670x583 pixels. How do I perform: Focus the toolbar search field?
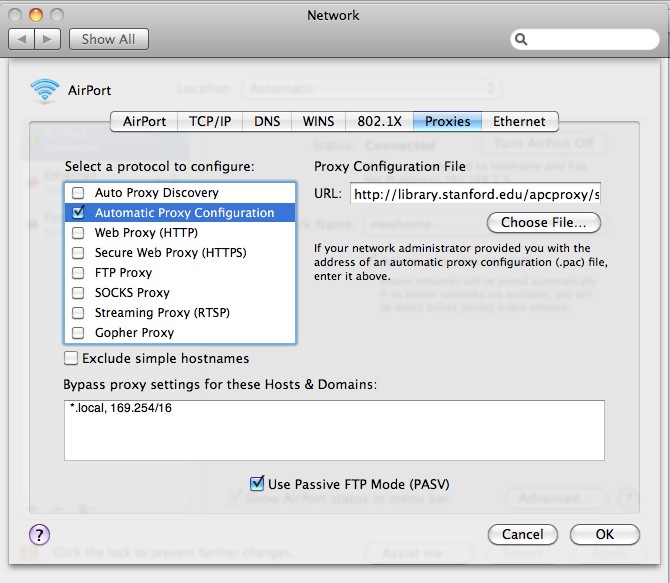(x=585, y=39)
